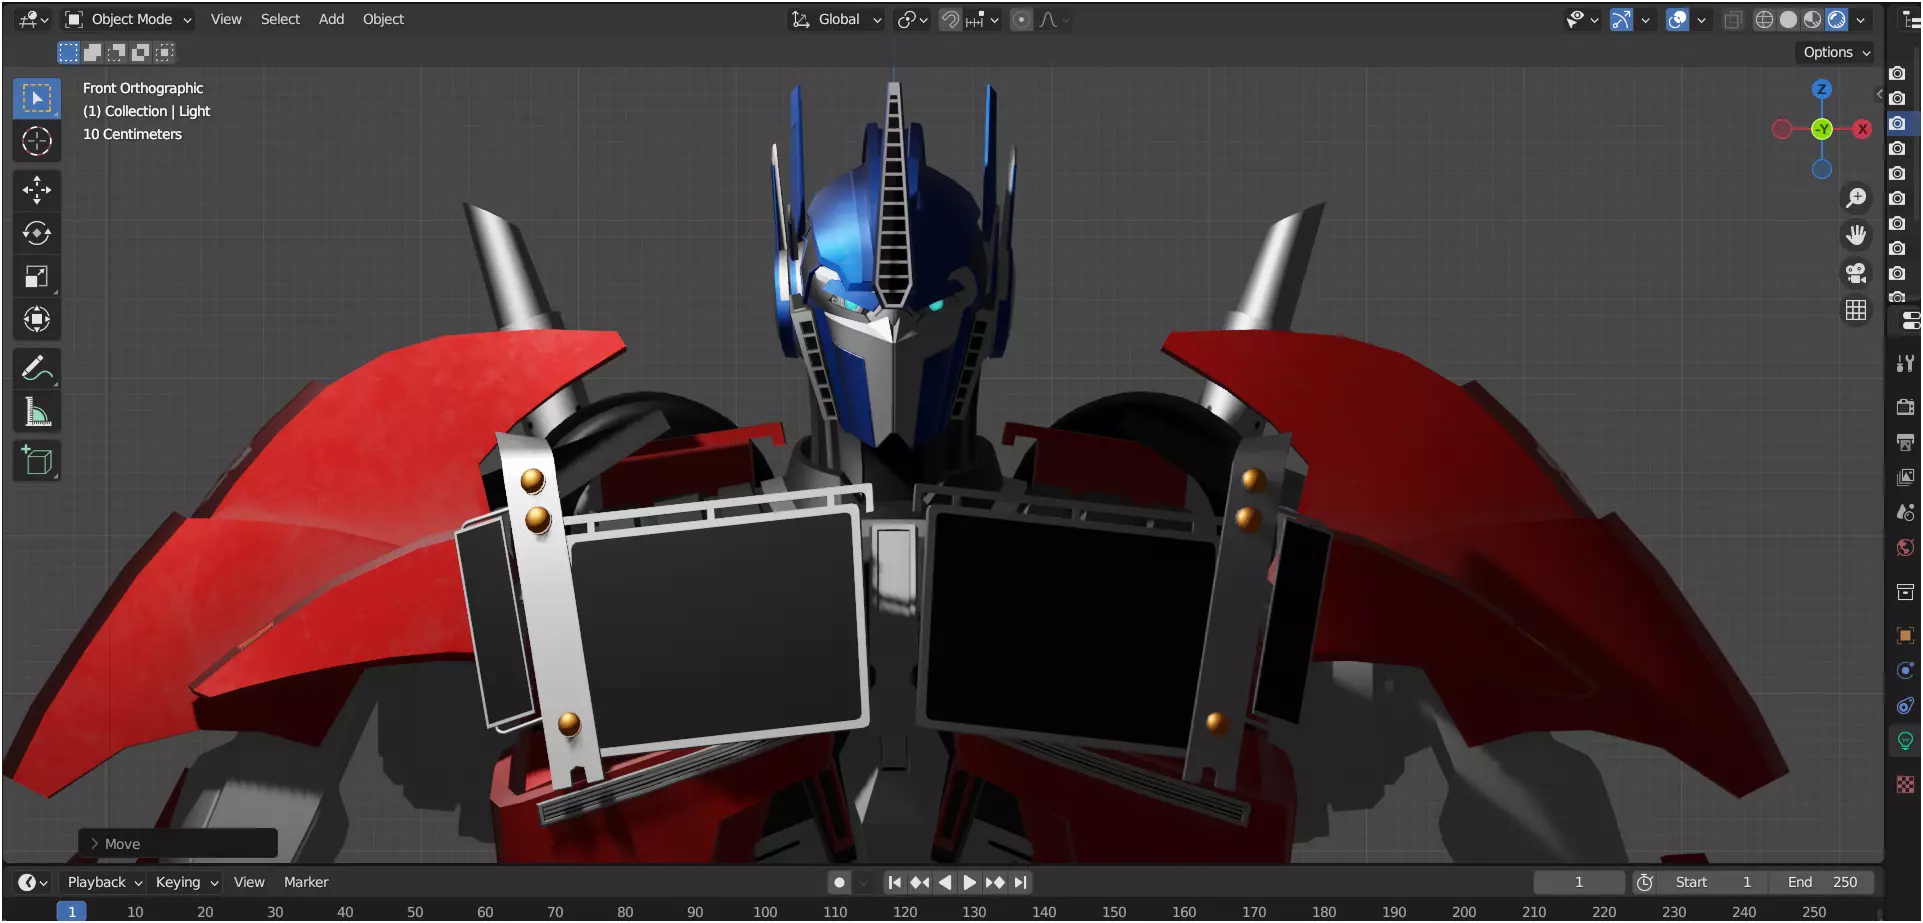Select the Select Box tool
This screenshot has height=923, width=1923.
pyautogui.click(x=37, y=98)
